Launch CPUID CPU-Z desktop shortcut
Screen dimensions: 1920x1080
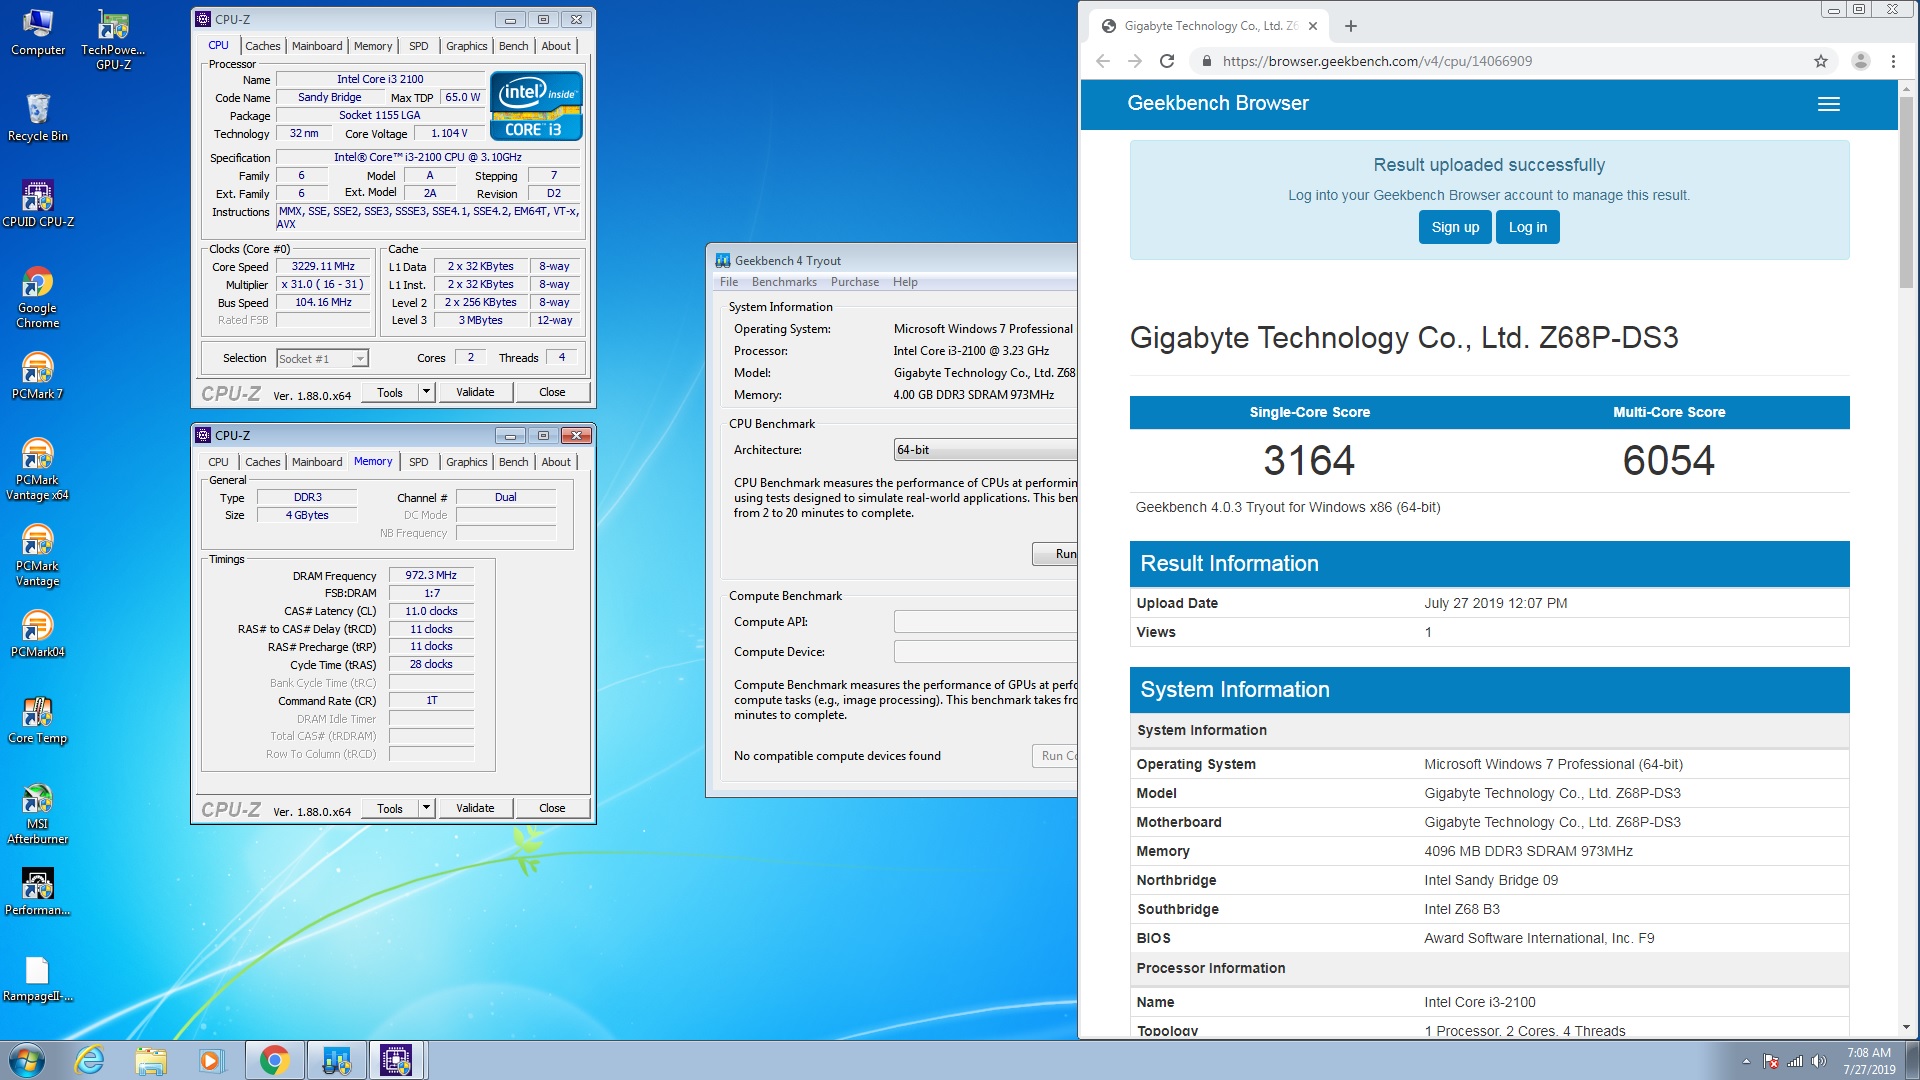coord(38,204)
